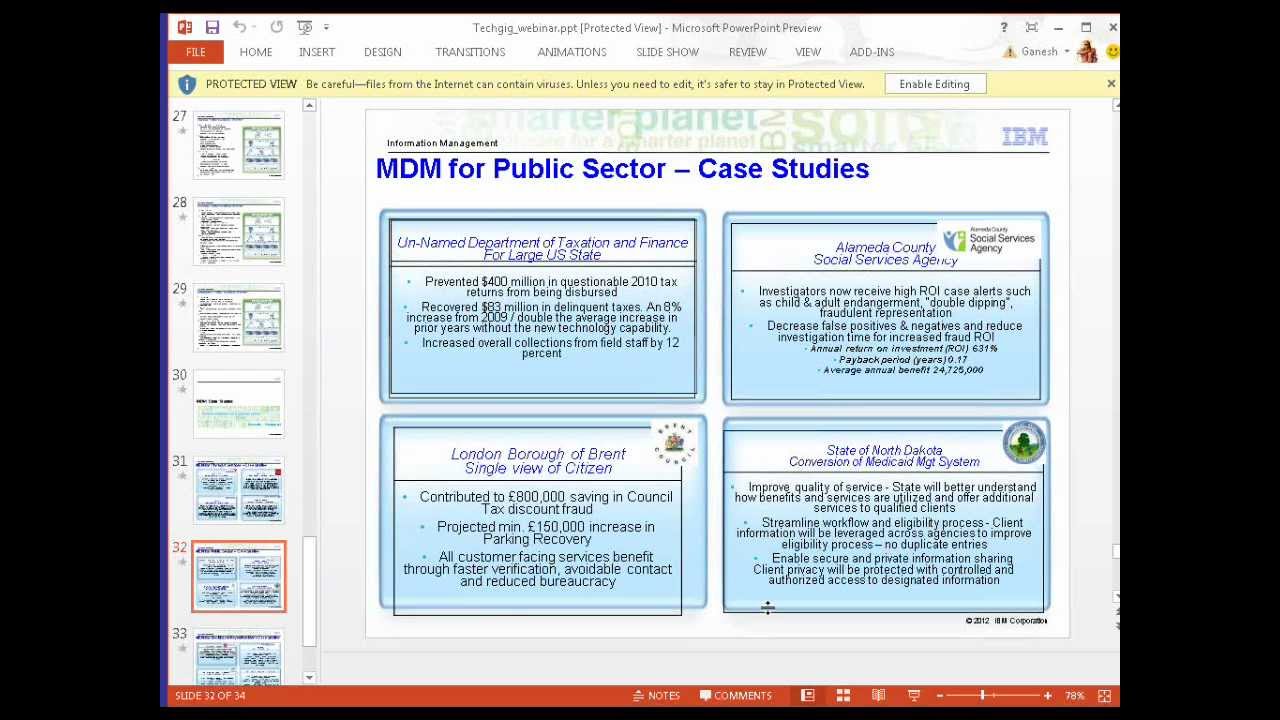Click thumbnail pane scroll down arrow

tap(309, 677)
